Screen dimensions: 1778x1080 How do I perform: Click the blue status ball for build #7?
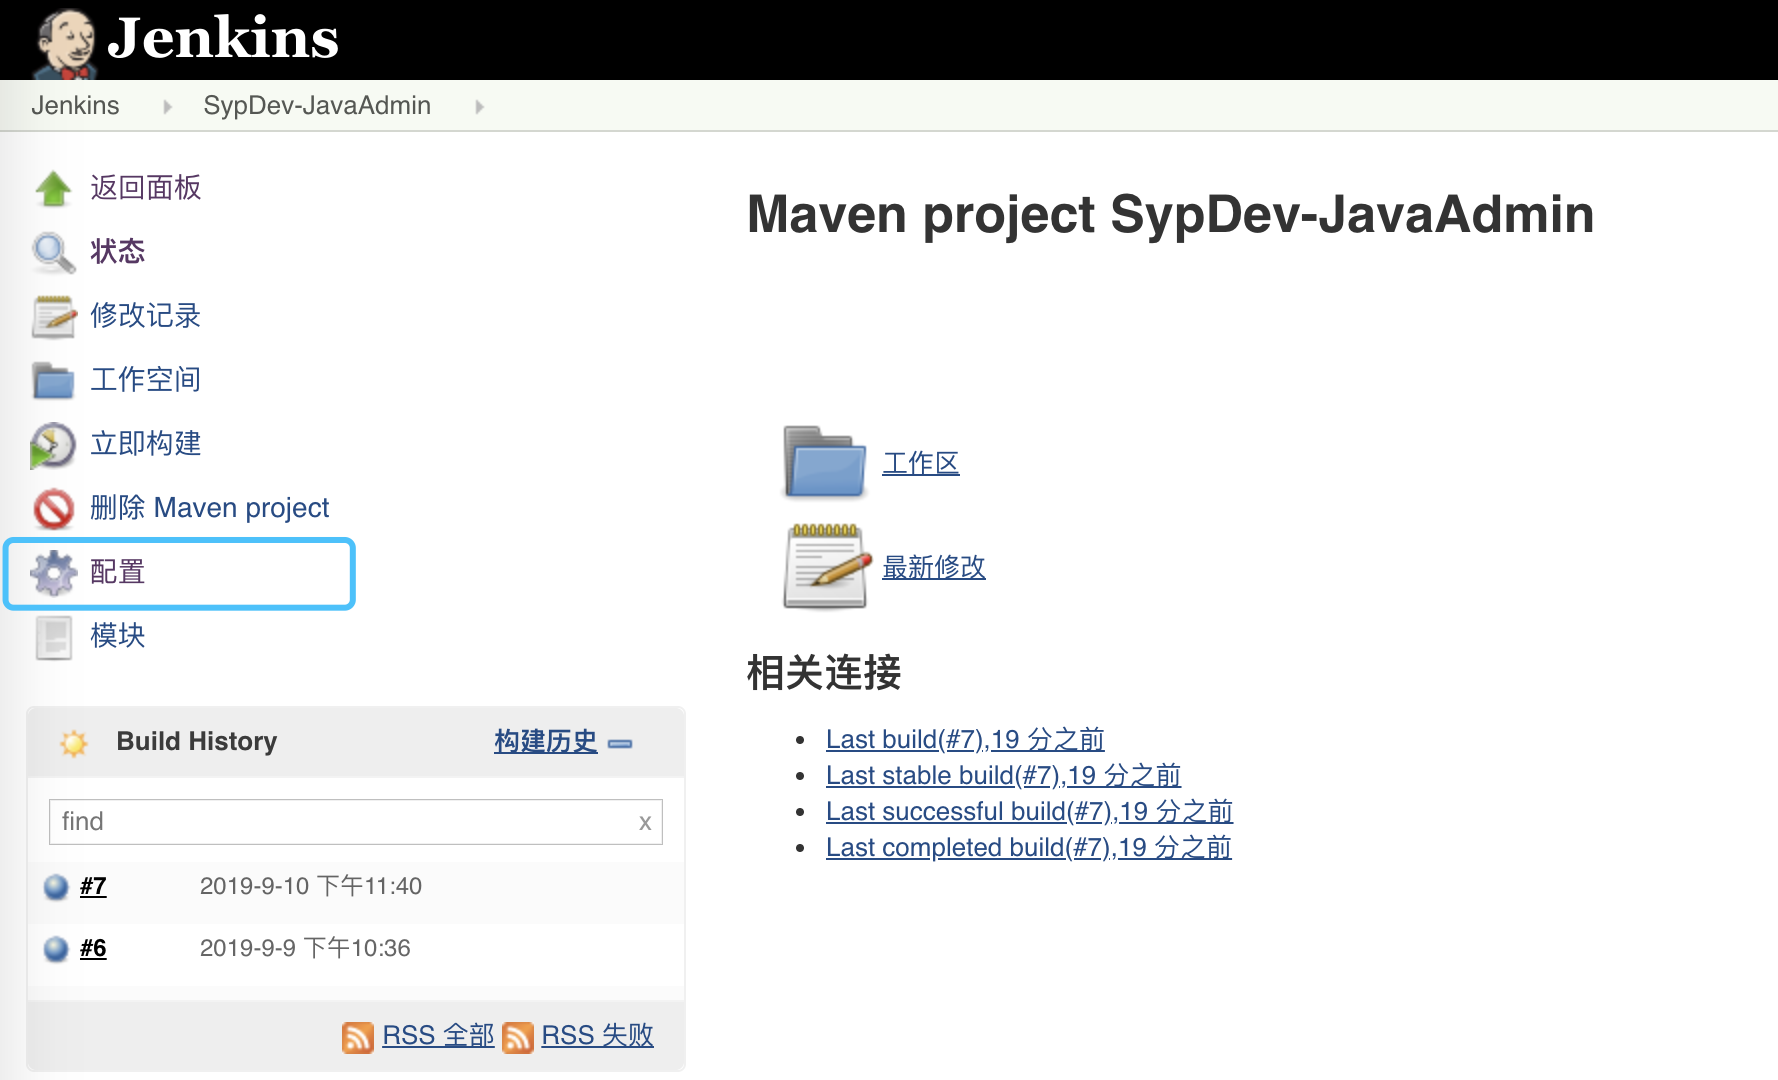click(56, 887)
